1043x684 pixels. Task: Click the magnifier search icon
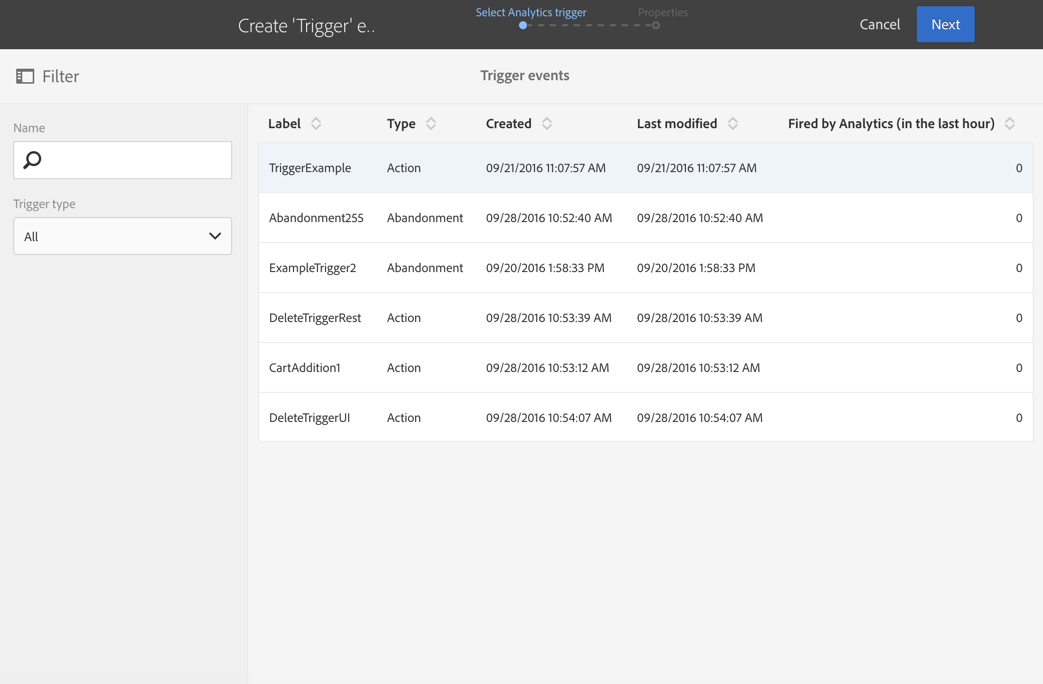pos(33,160)
